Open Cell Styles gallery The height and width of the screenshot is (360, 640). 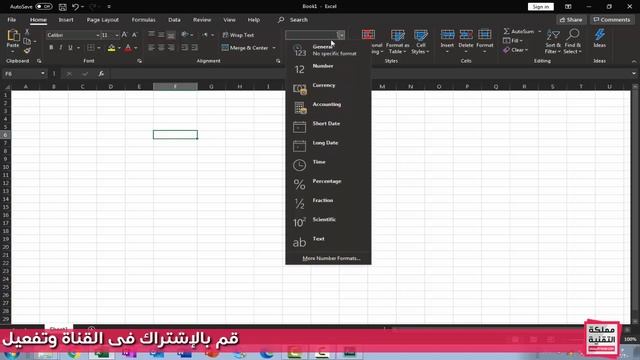420,41
